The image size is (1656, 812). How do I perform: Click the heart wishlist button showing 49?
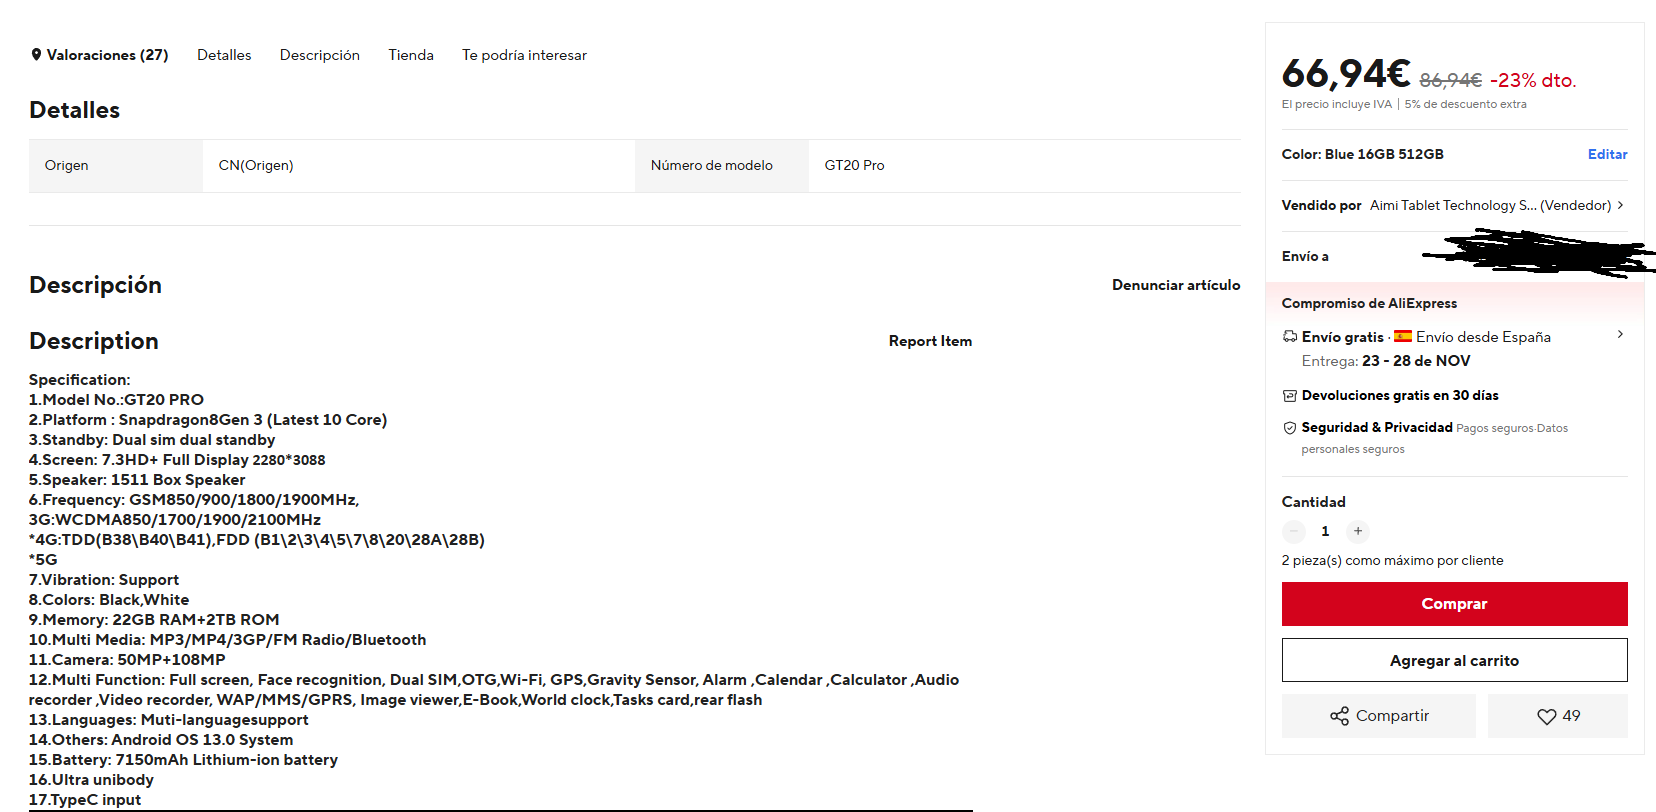pos(1557,716)
